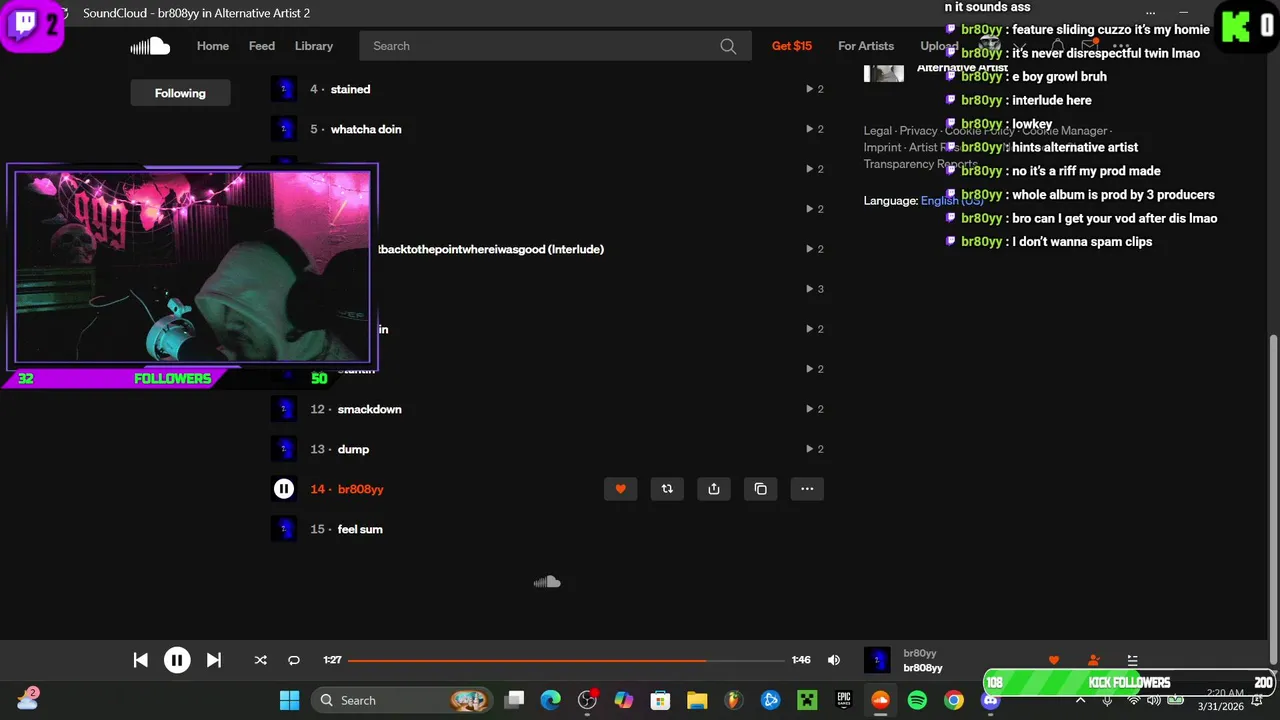Click the page's vertical scrollbar
The height and width of the screenshot is (720, 1280).
coord(1273,498)
